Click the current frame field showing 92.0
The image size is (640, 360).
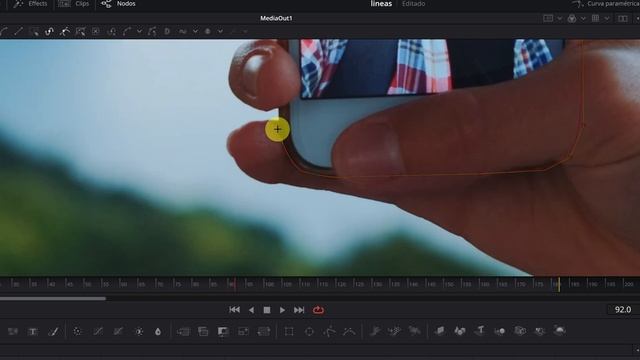(622, 310)
